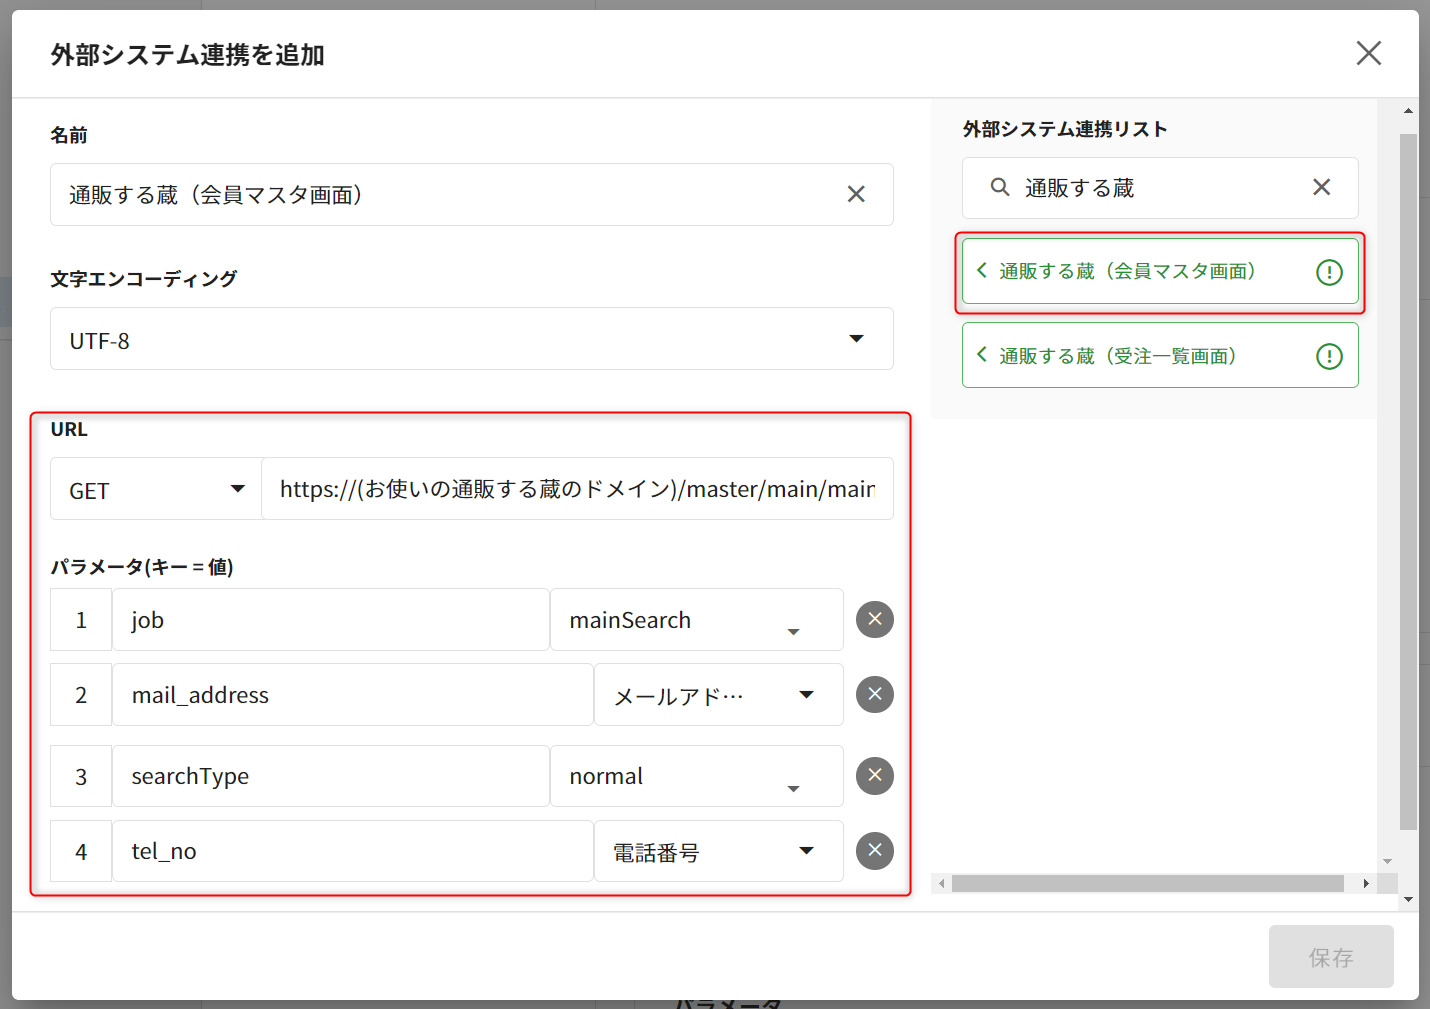
Task: Delete the tel_no parameter row
Action: tap(874, 851)
